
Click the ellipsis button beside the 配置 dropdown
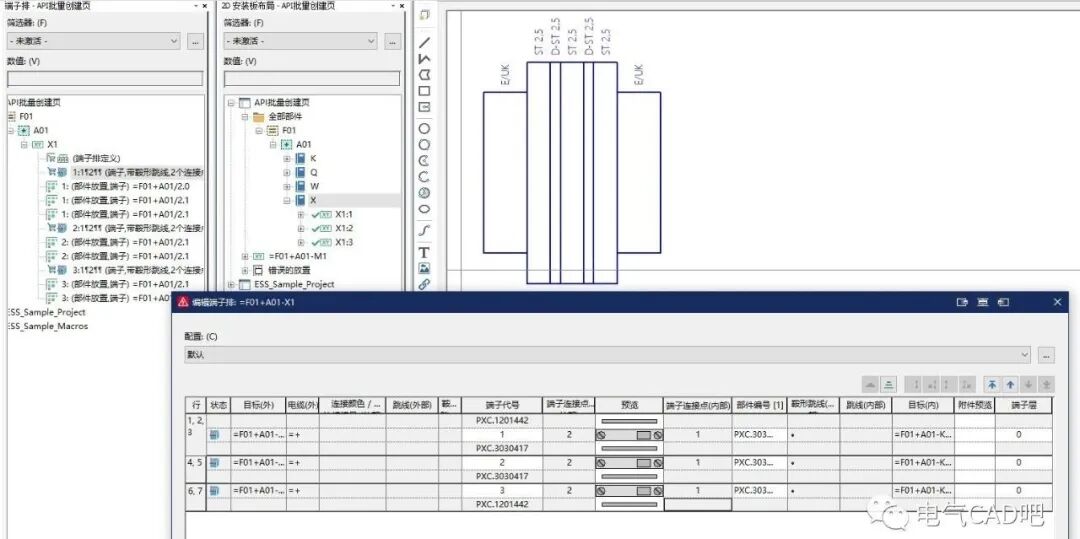(1046, 355)
